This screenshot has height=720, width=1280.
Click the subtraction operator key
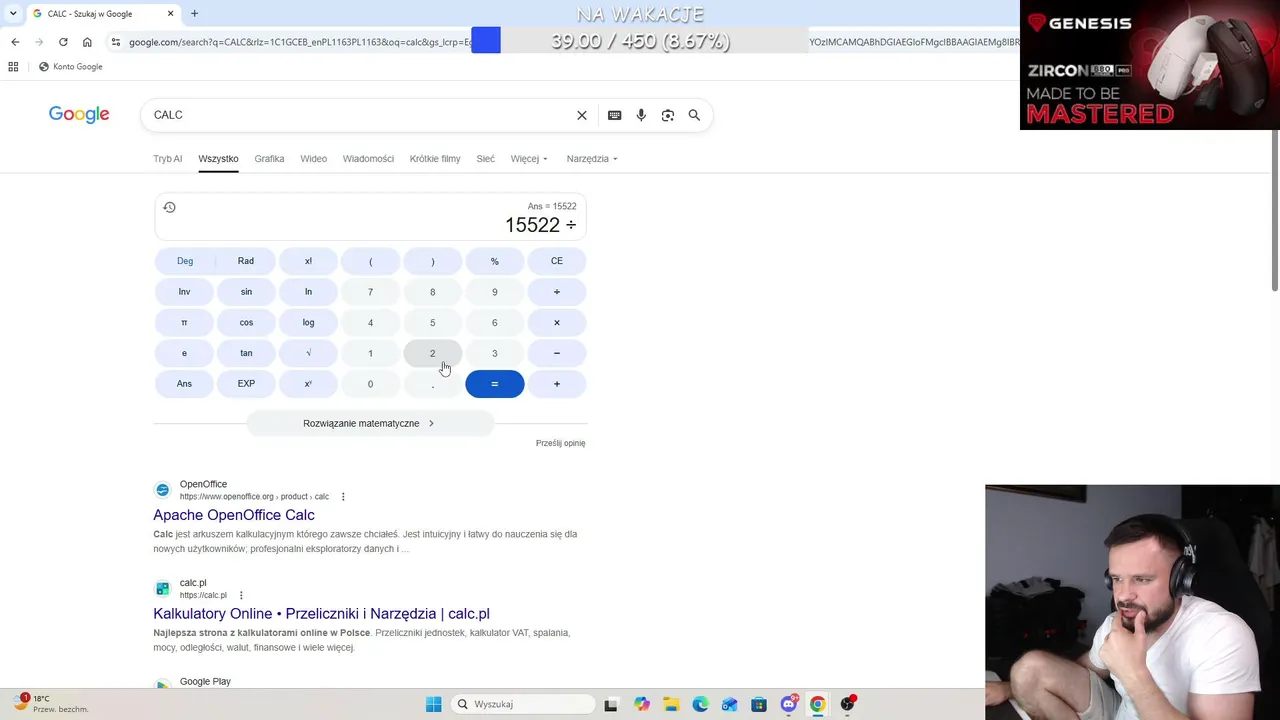coord(557,353)
